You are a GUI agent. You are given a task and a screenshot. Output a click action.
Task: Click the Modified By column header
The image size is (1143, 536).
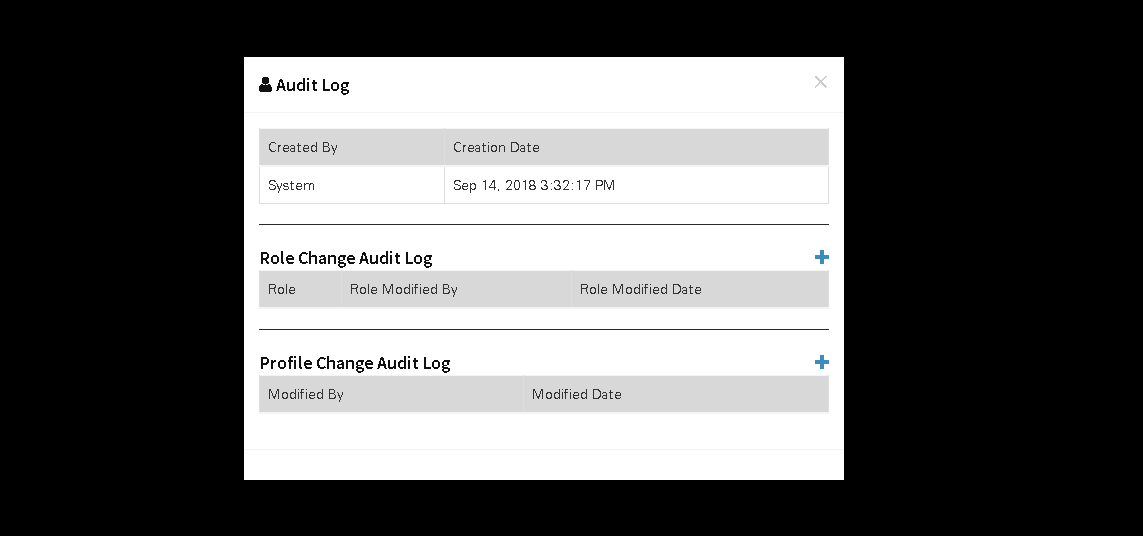click(391, 395)
